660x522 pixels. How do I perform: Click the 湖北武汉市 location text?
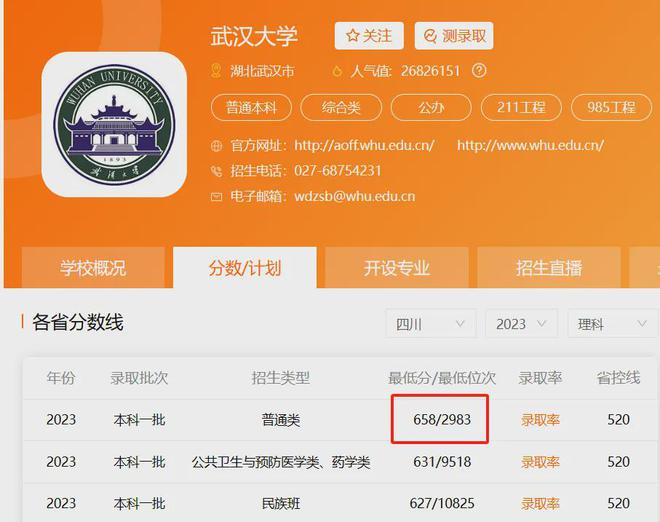pyautogui.click(x=262, y=71)
